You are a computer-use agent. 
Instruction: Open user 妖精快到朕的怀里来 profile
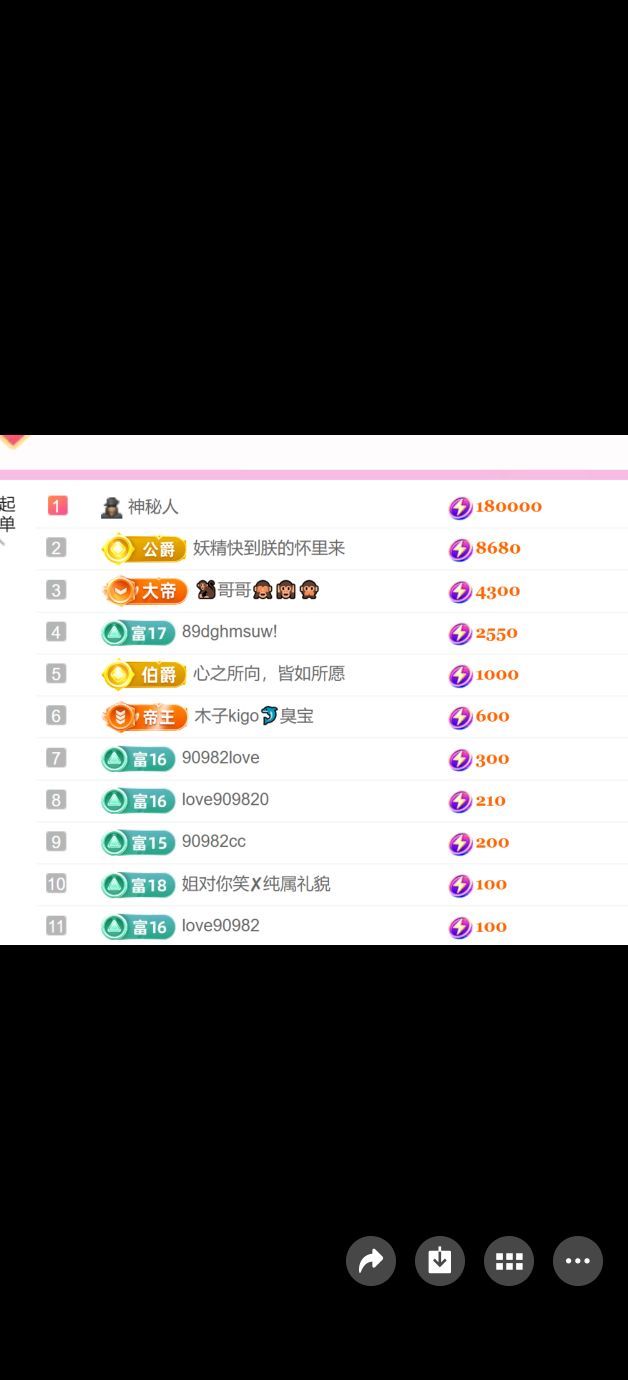point(268,549)
